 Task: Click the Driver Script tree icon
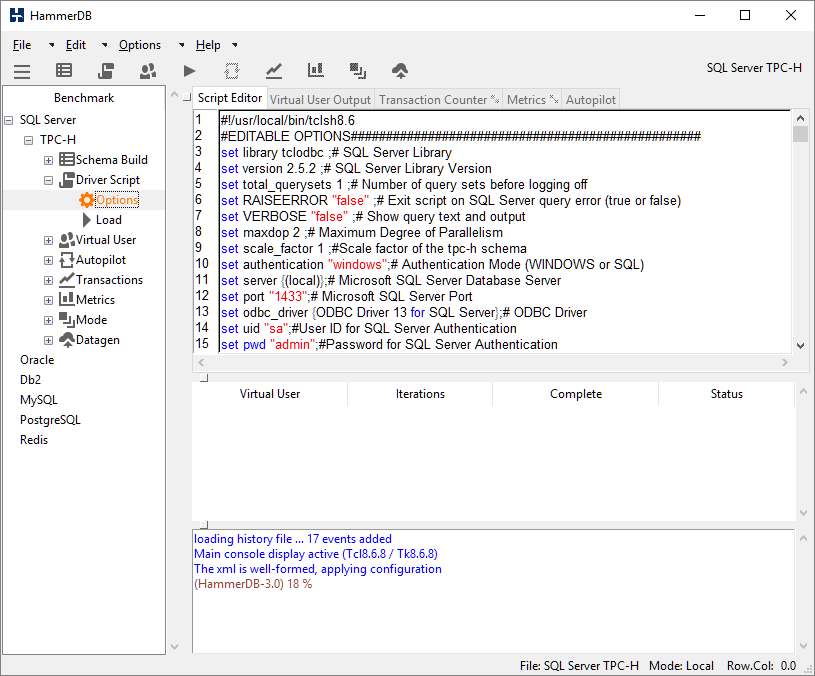coord(67,180)
